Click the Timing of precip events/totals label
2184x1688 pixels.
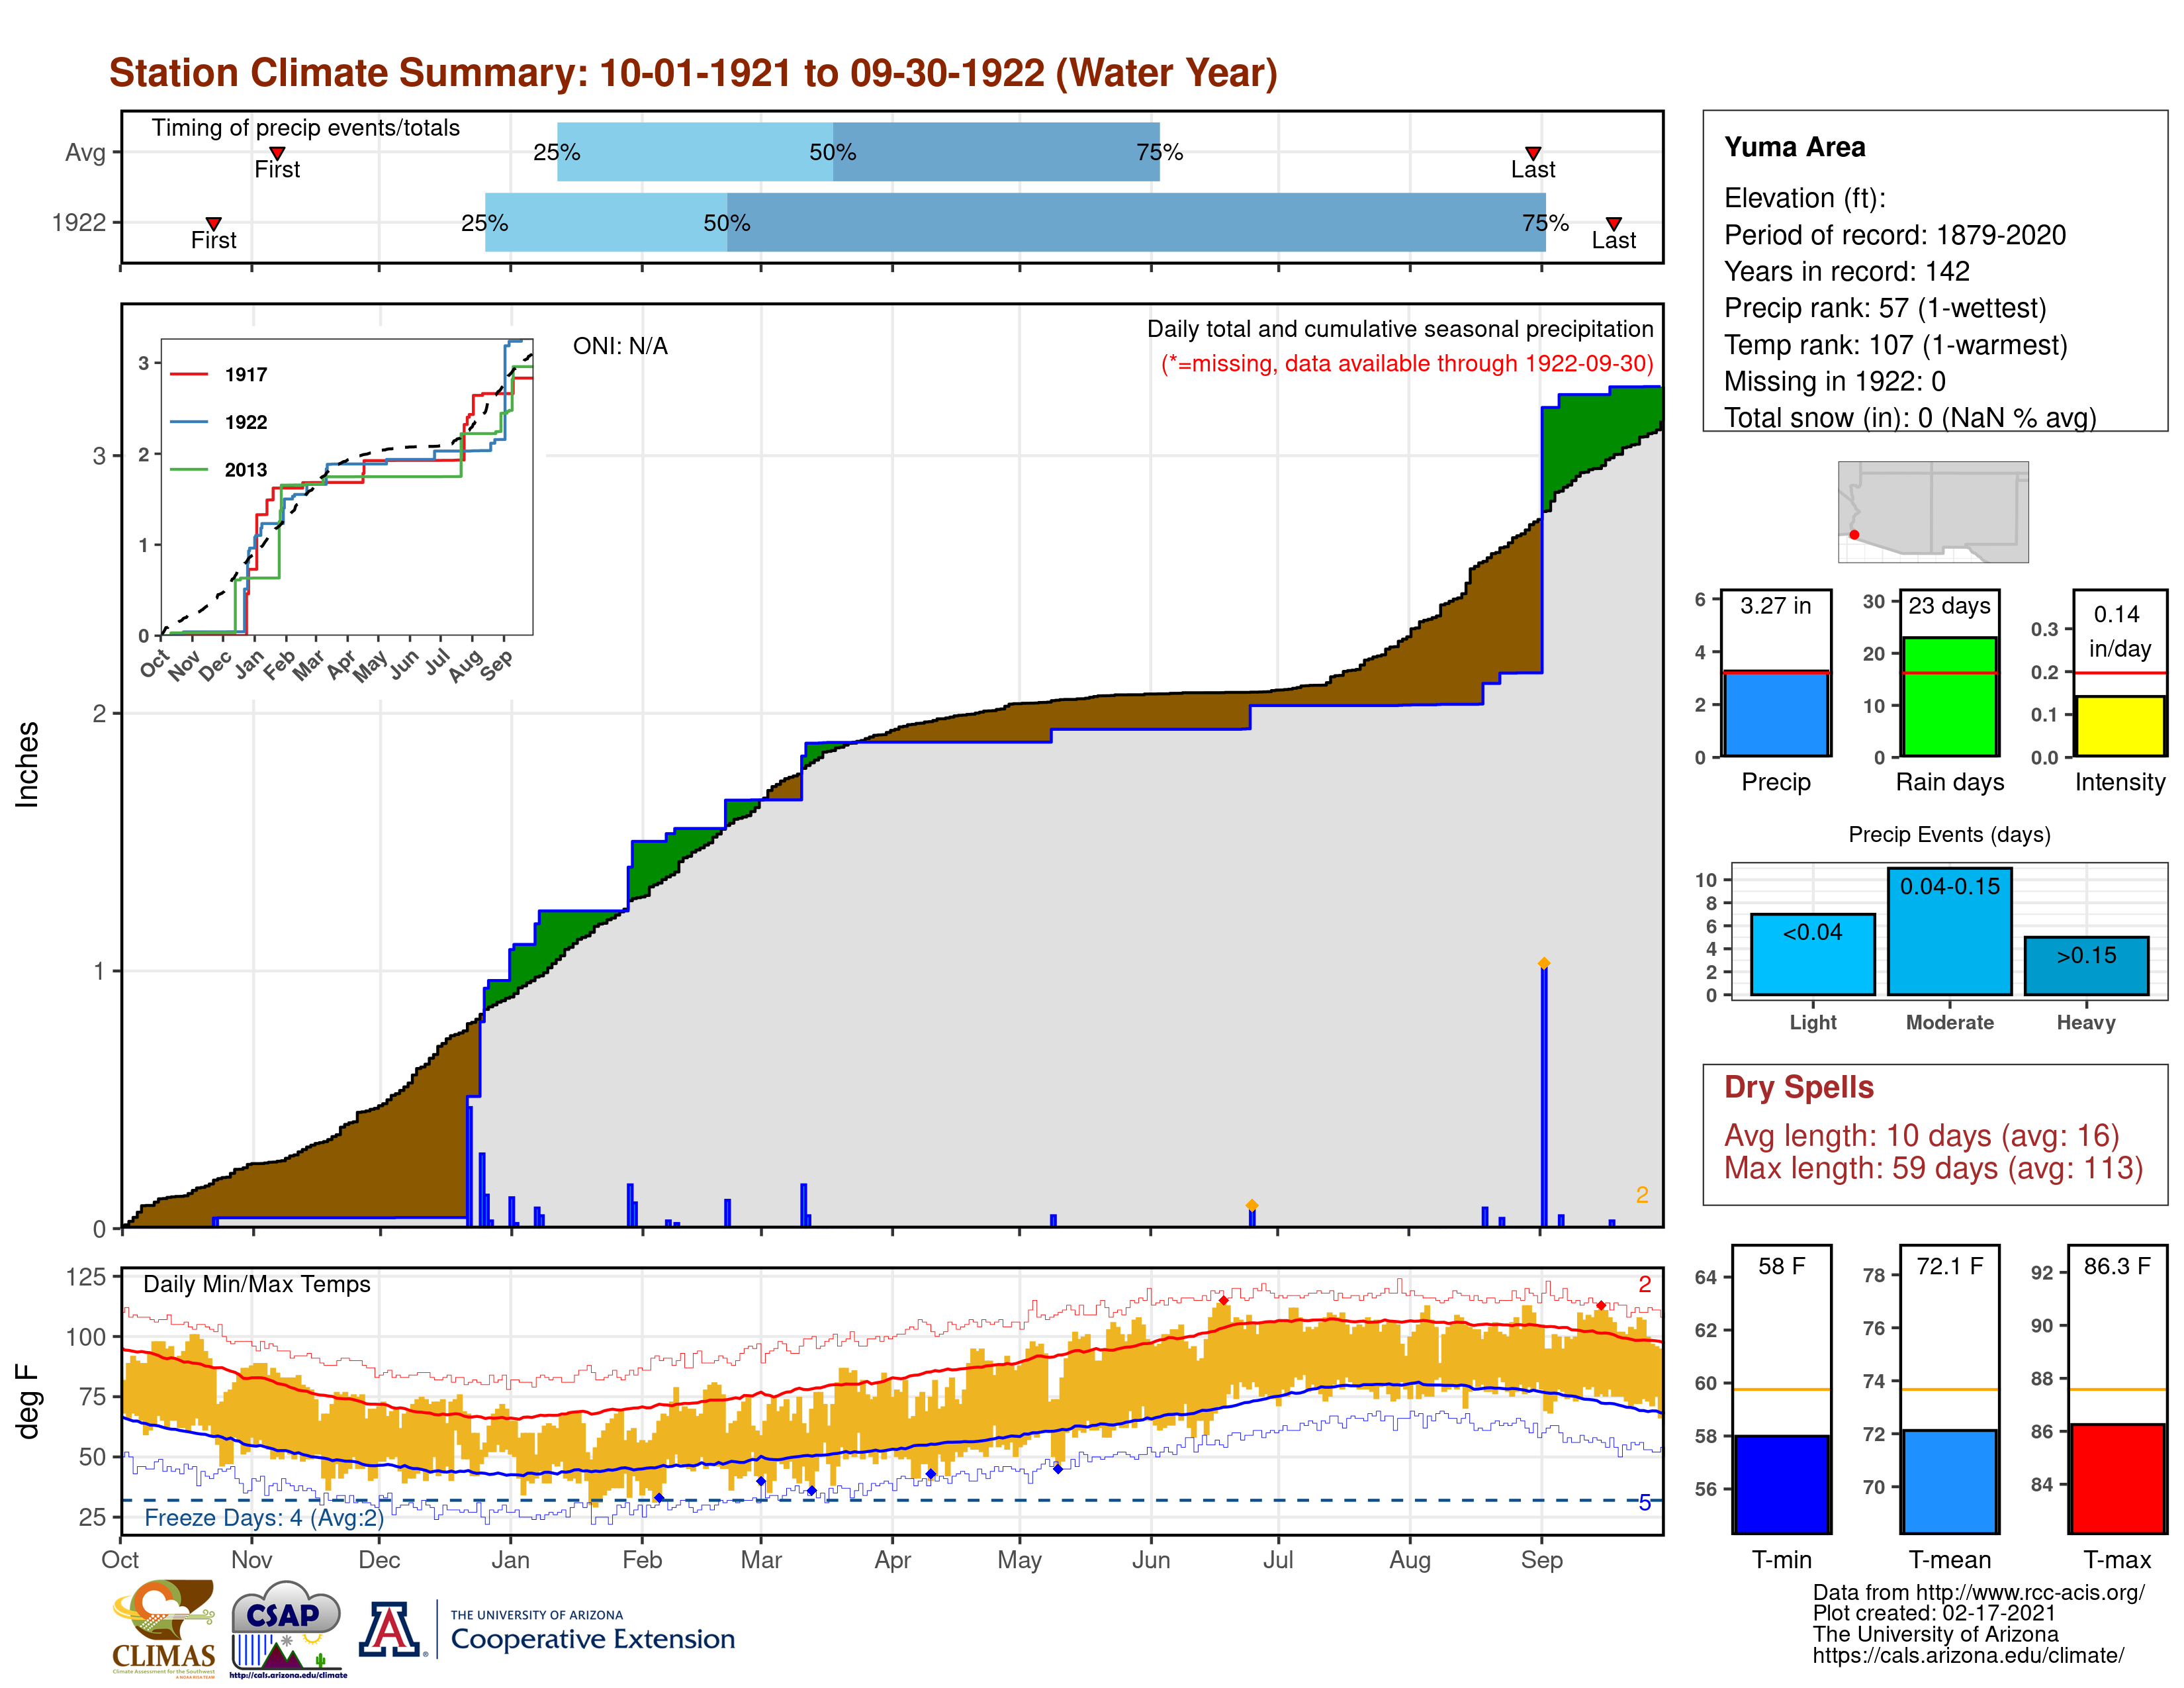[305, 128]
